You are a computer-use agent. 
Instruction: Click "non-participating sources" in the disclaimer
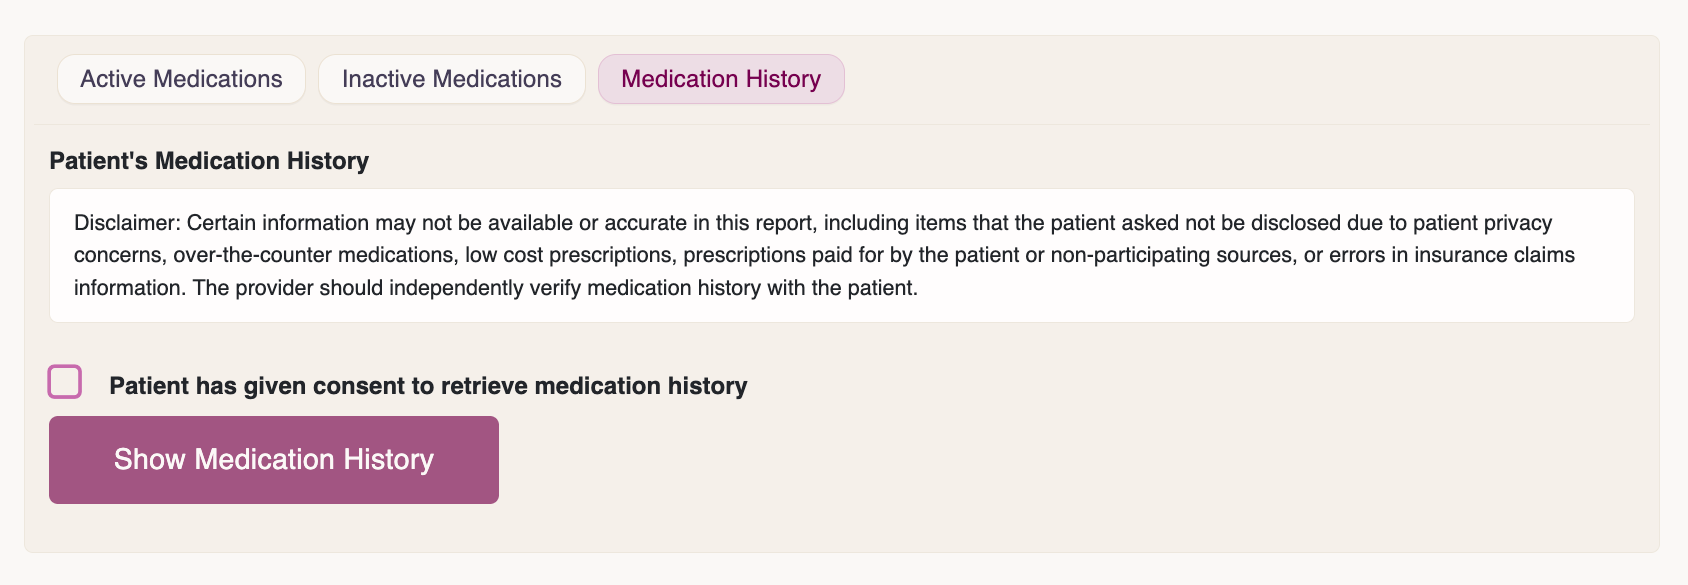[x=1173, y=255]
